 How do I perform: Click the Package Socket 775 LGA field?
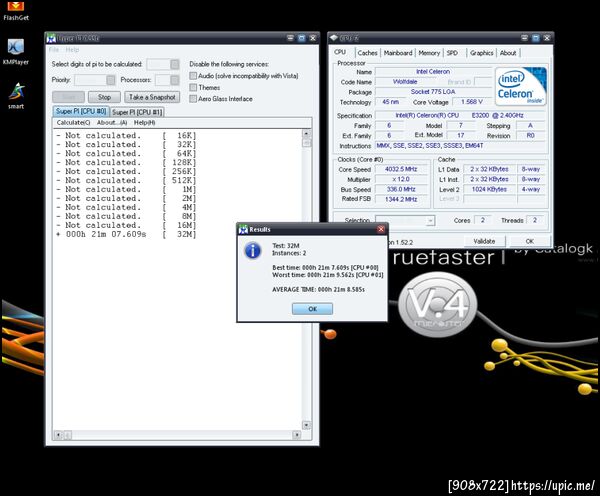click(433, 92)
